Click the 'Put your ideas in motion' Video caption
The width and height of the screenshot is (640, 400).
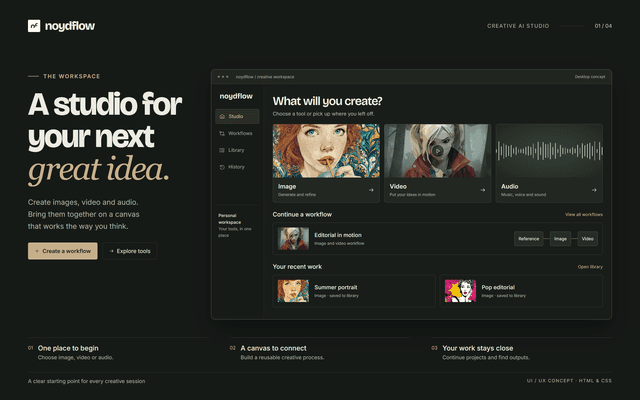pyautogui.click(x=412, y=195)
